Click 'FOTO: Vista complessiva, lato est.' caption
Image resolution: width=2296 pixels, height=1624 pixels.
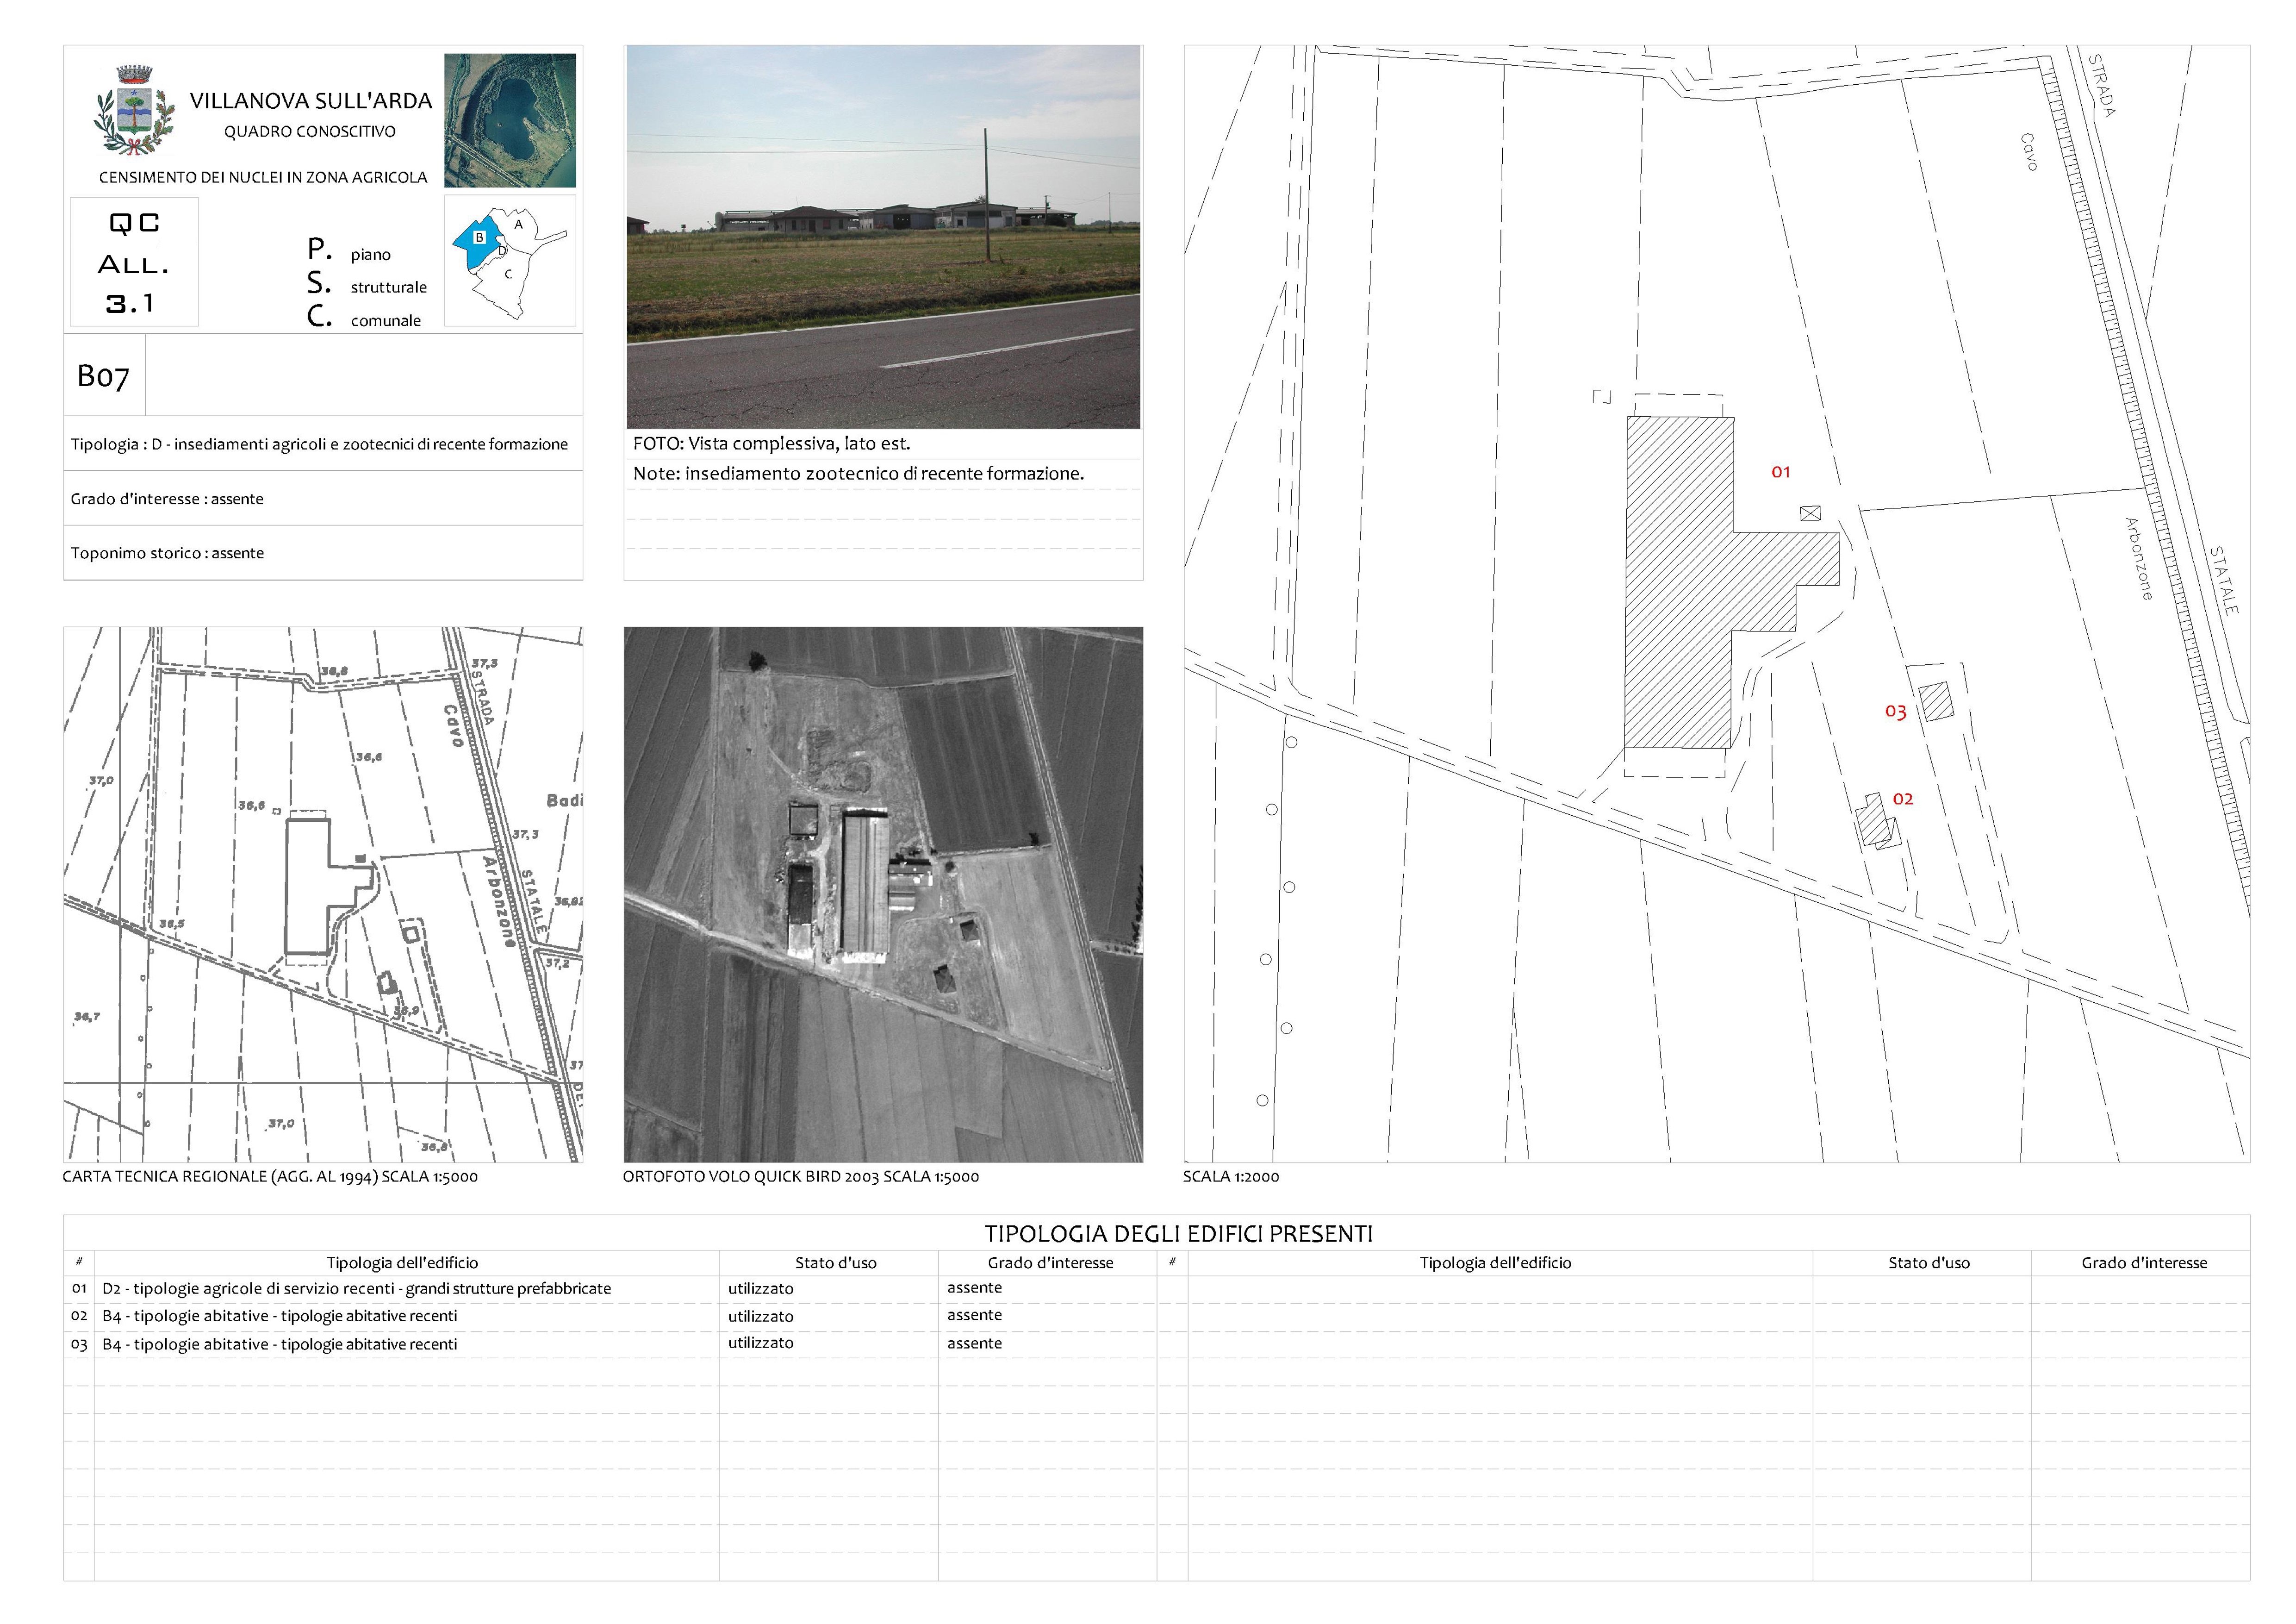click(771, 444)
